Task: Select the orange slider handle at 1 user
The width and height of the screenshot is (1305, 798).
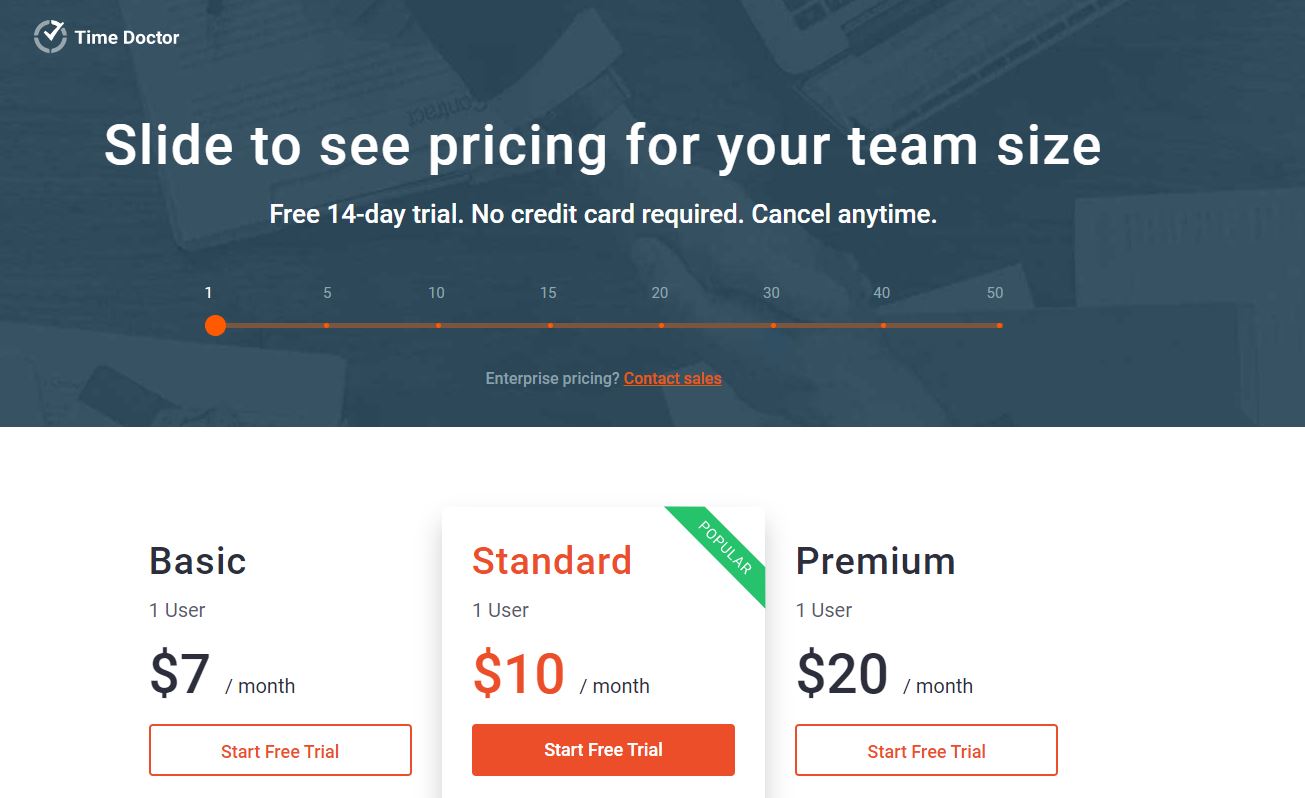Action: (x=215, y=325)
